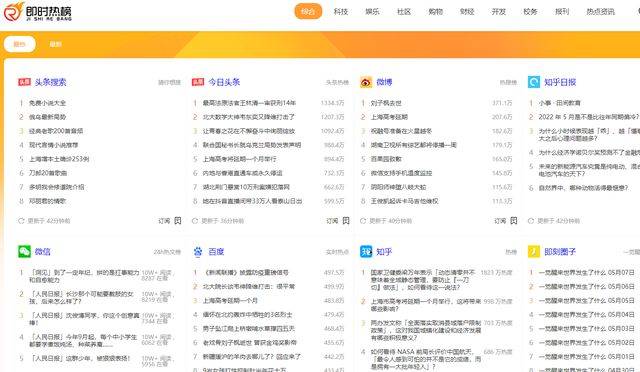Open 邓丽君的情歌 entry in 头条搜索

[47, 201]
